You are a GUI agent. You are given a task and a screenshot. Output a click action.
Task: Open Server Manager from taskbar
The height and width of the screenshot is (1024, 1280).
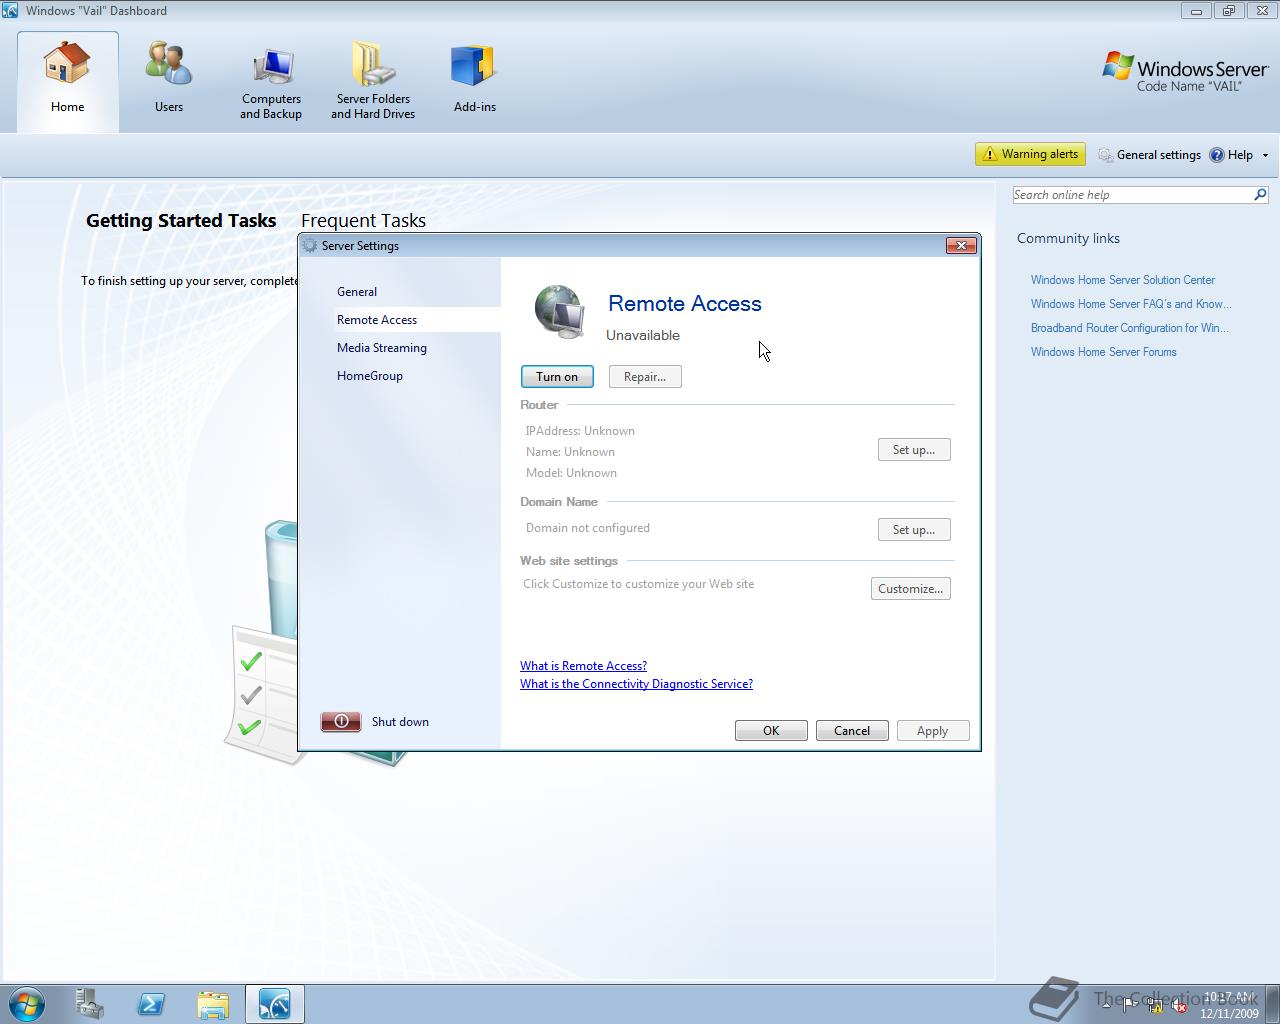point(90,1004)
